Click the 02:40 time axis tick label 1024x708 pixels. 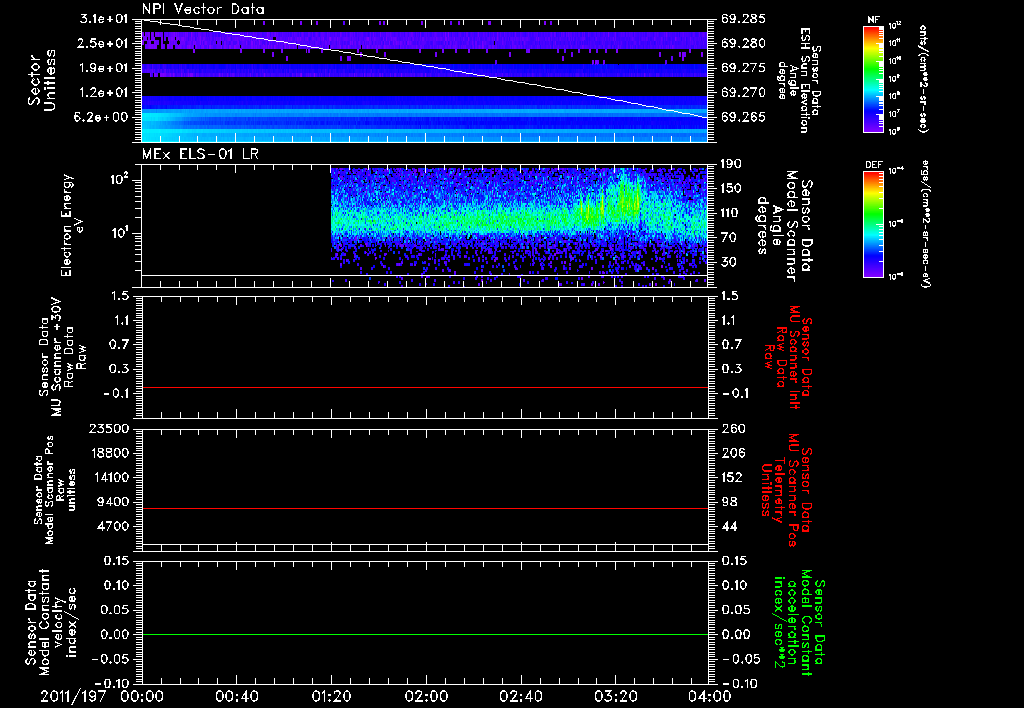[x=520, y=694]
